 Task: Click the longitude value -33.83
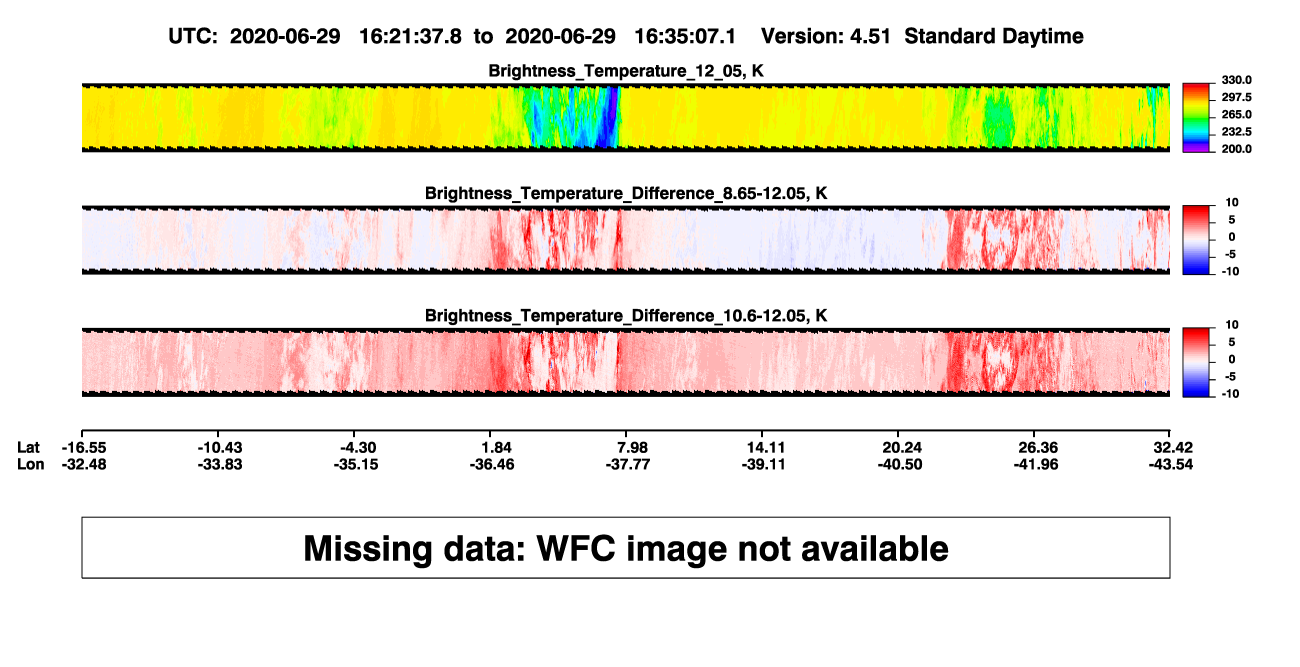(x=221, y=464)
